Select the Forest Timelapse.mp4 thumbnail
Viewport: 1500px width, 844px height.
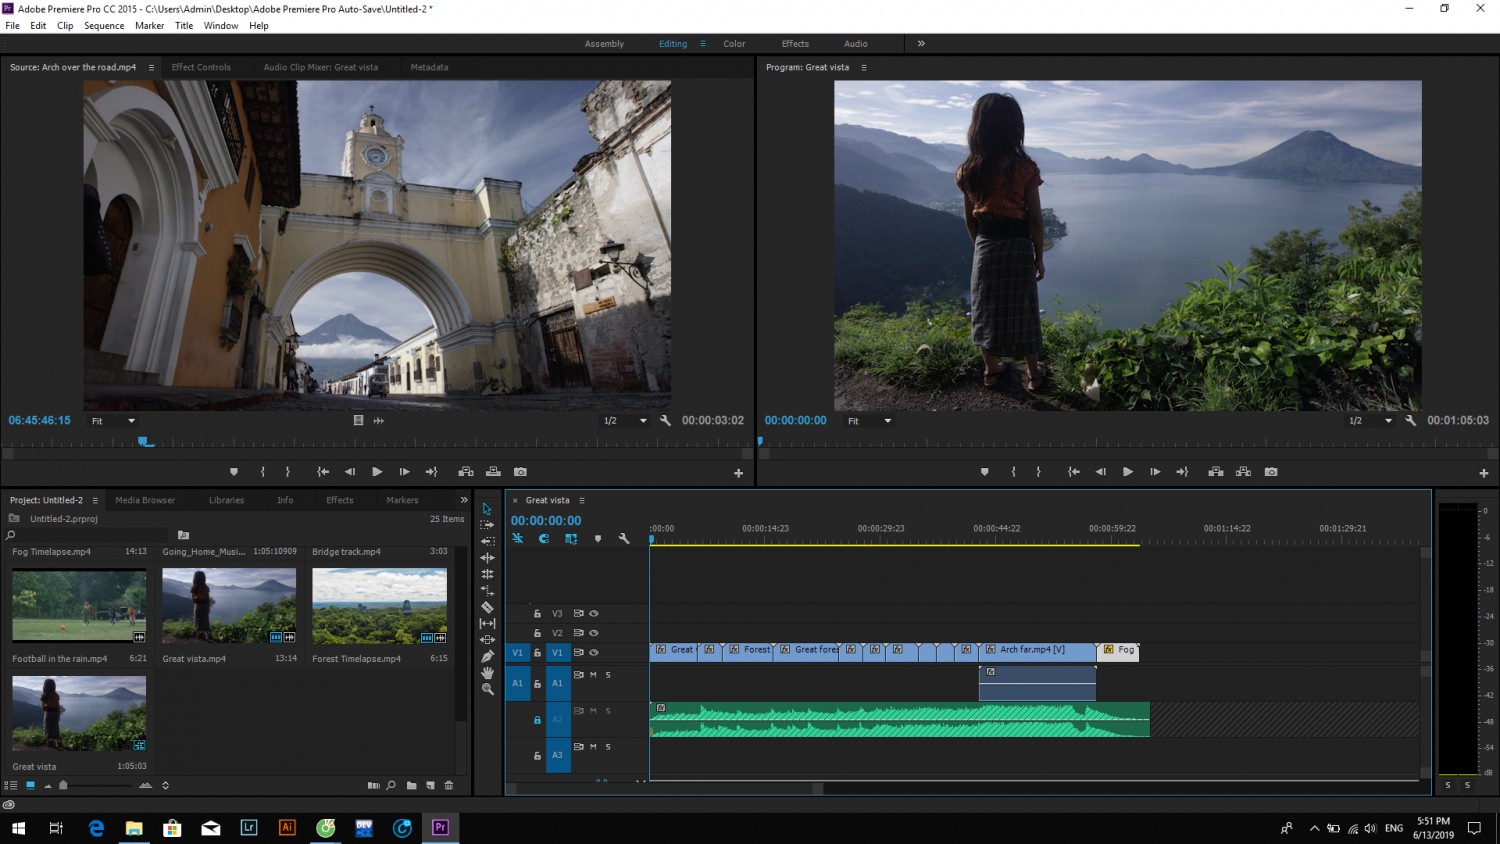pyautogui.click(x=380, y=606)
